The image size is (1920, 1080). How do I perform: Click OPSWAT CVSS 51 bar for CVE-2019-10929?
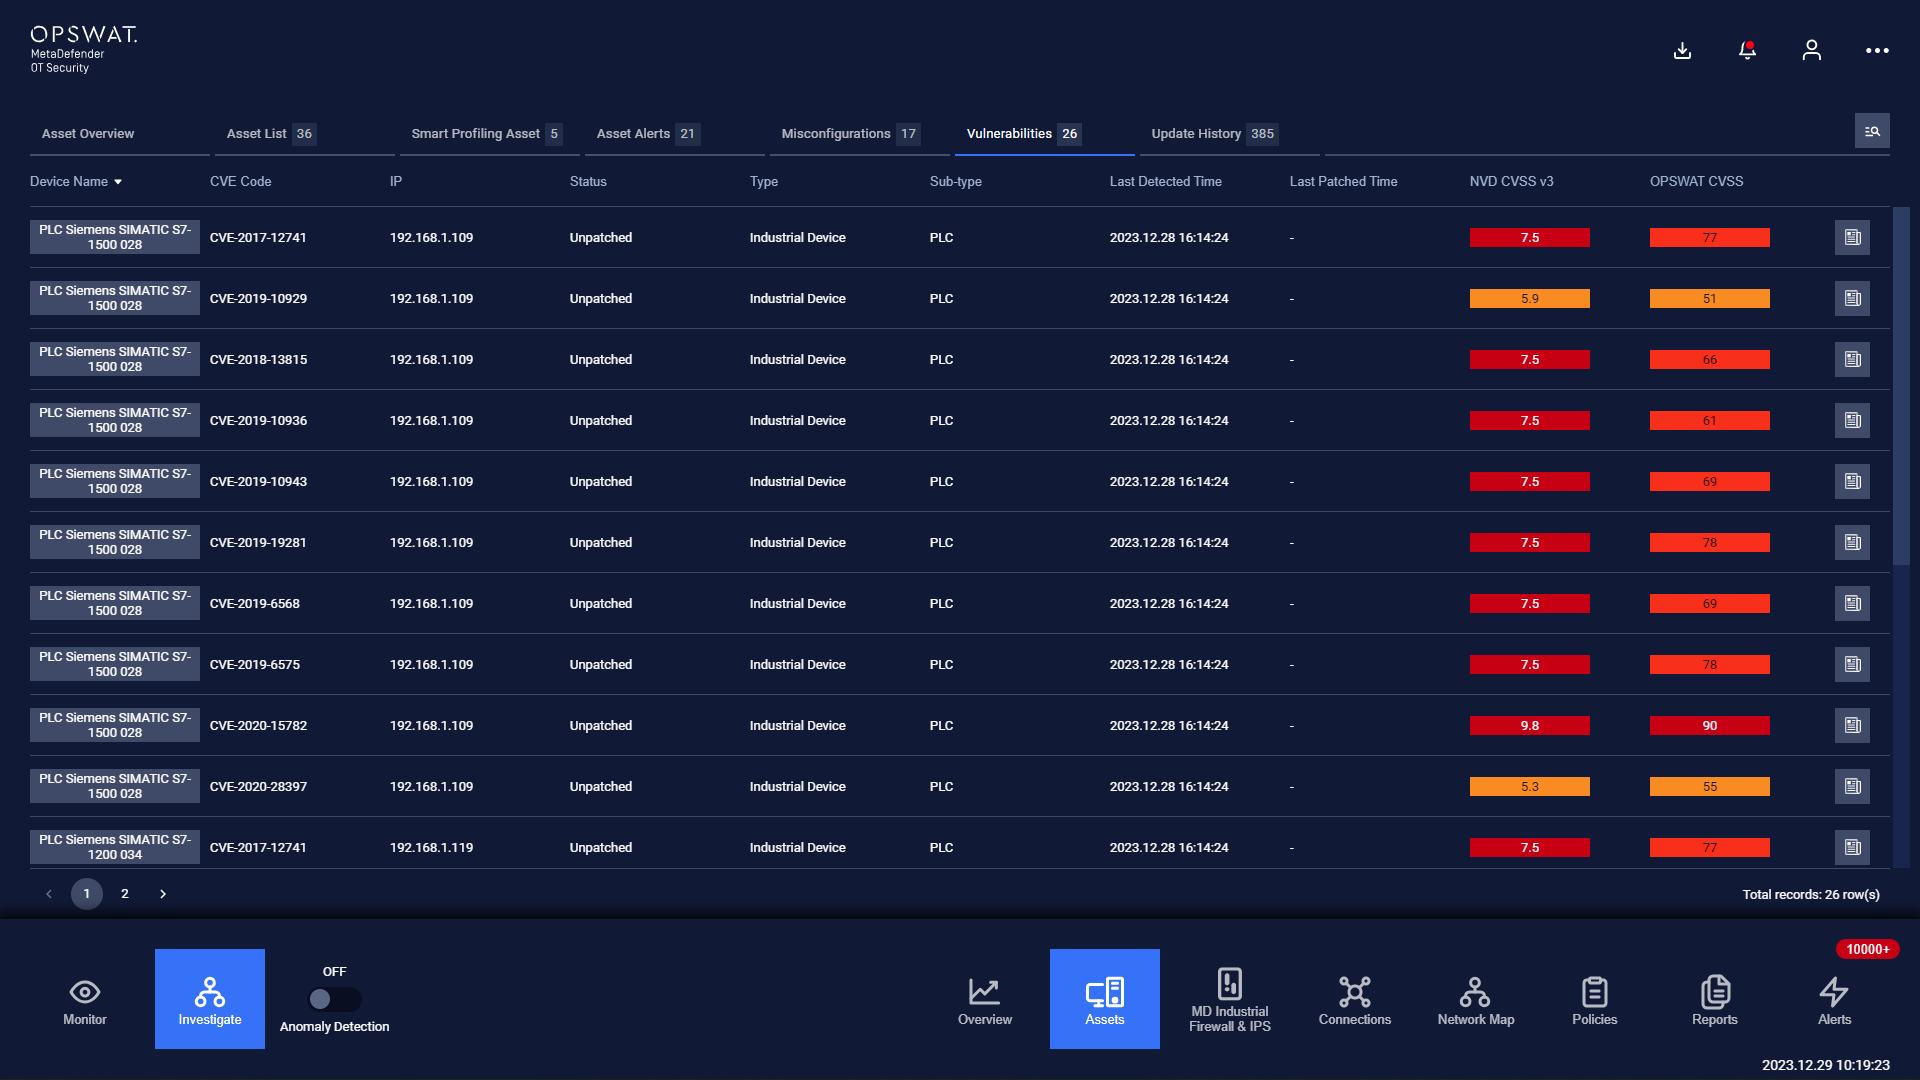(x=1709, y=299)
